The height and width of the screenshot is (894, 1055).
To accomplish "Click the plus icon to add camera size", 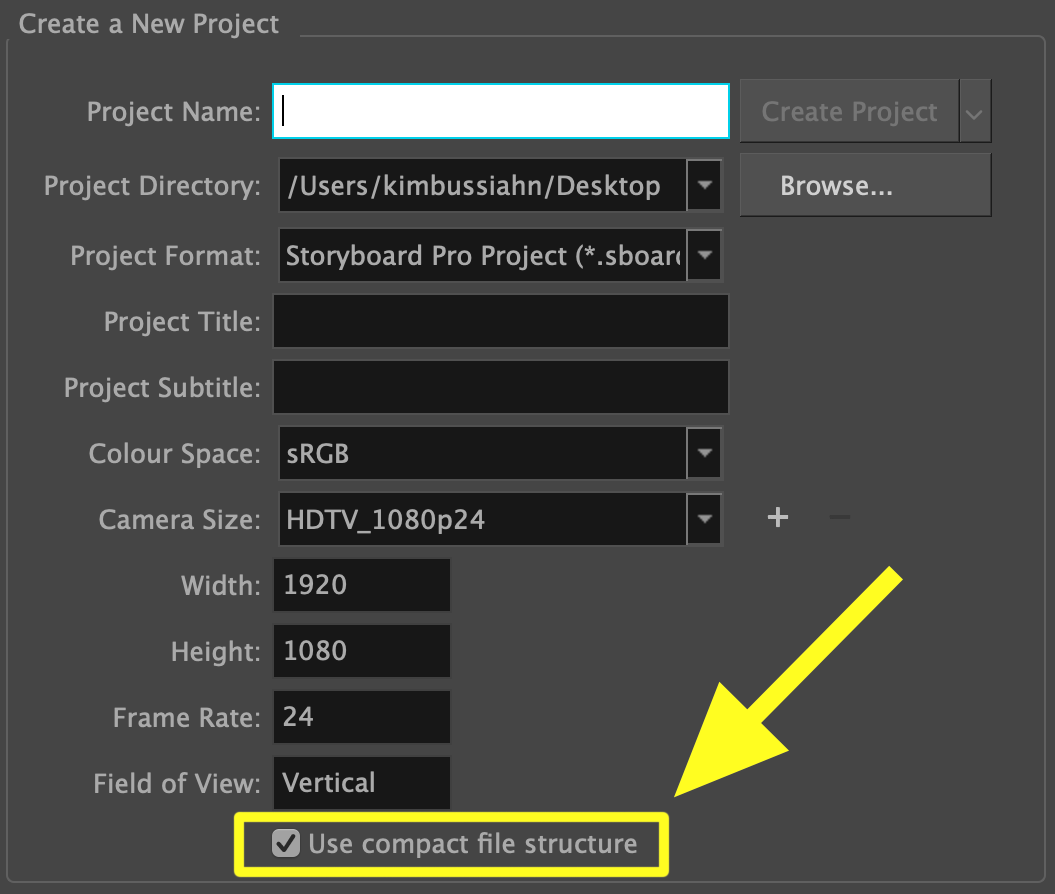I will (x=777, y=517).
